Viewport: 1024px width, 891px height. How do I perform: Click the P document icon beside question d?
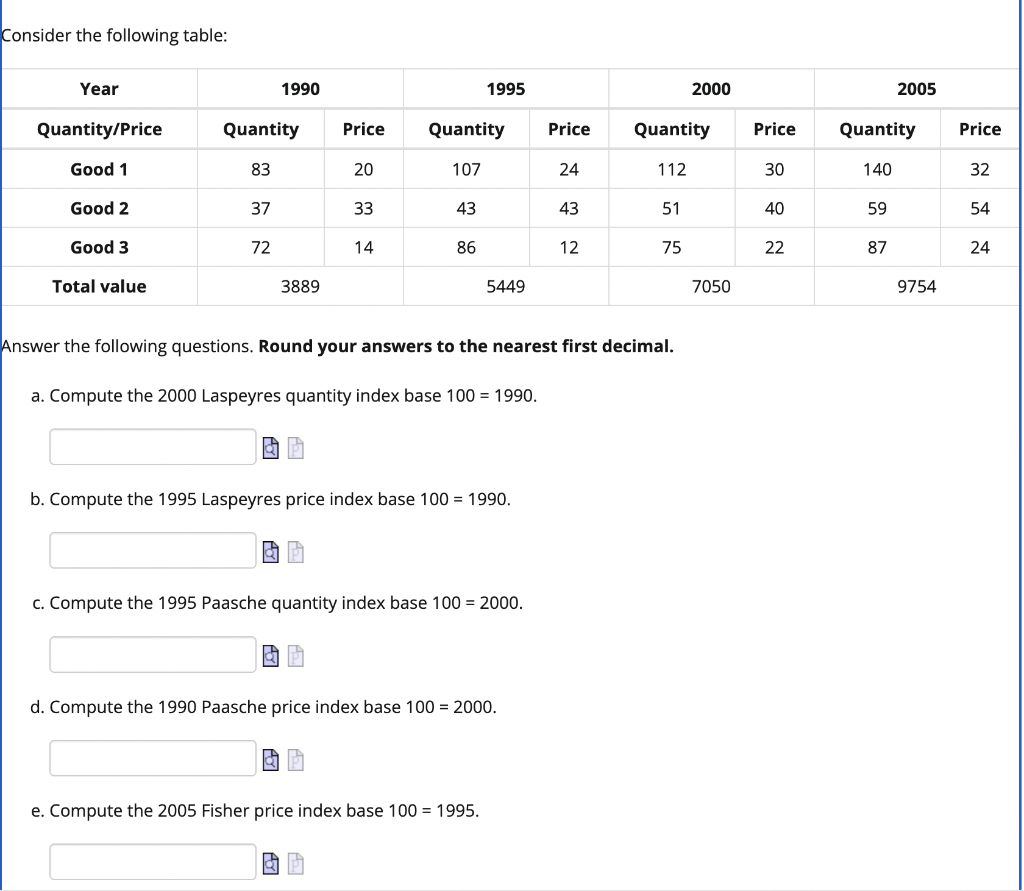click(295, 759)
